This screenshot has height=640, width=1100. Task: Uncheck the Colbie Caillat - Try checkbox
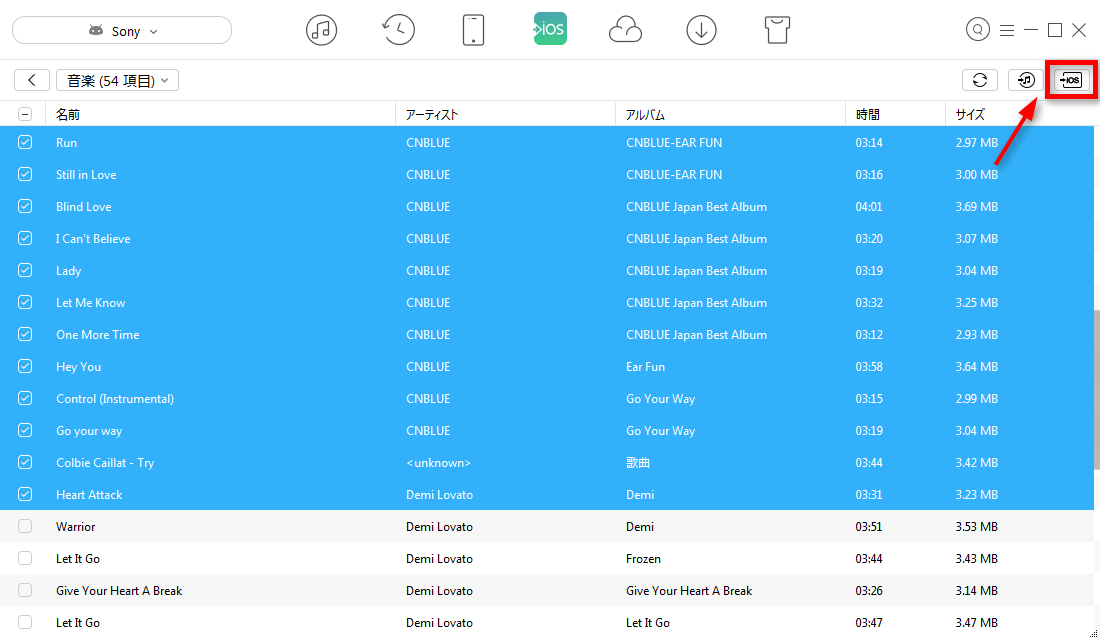pyautogui.click(x=25, y=462)
